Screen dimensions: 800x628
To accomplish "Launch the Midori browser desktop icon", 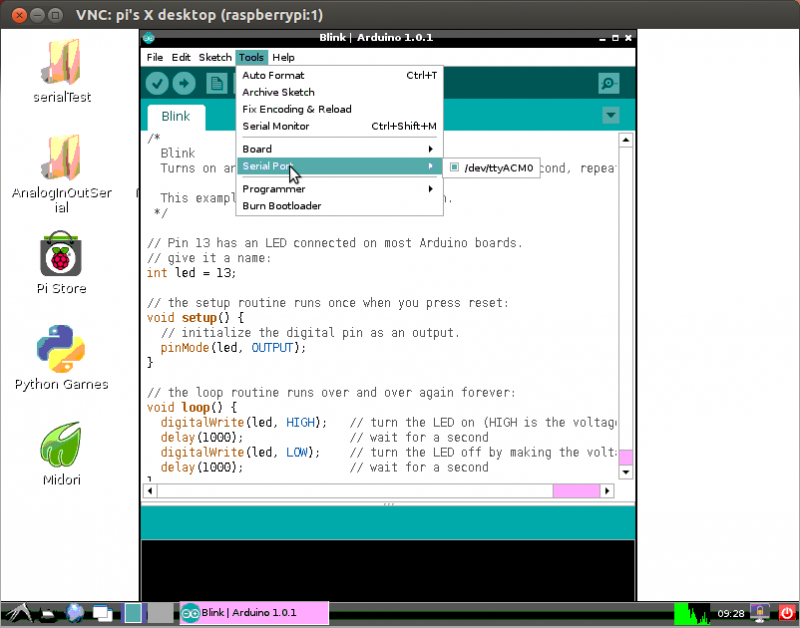I will (61, 444).
